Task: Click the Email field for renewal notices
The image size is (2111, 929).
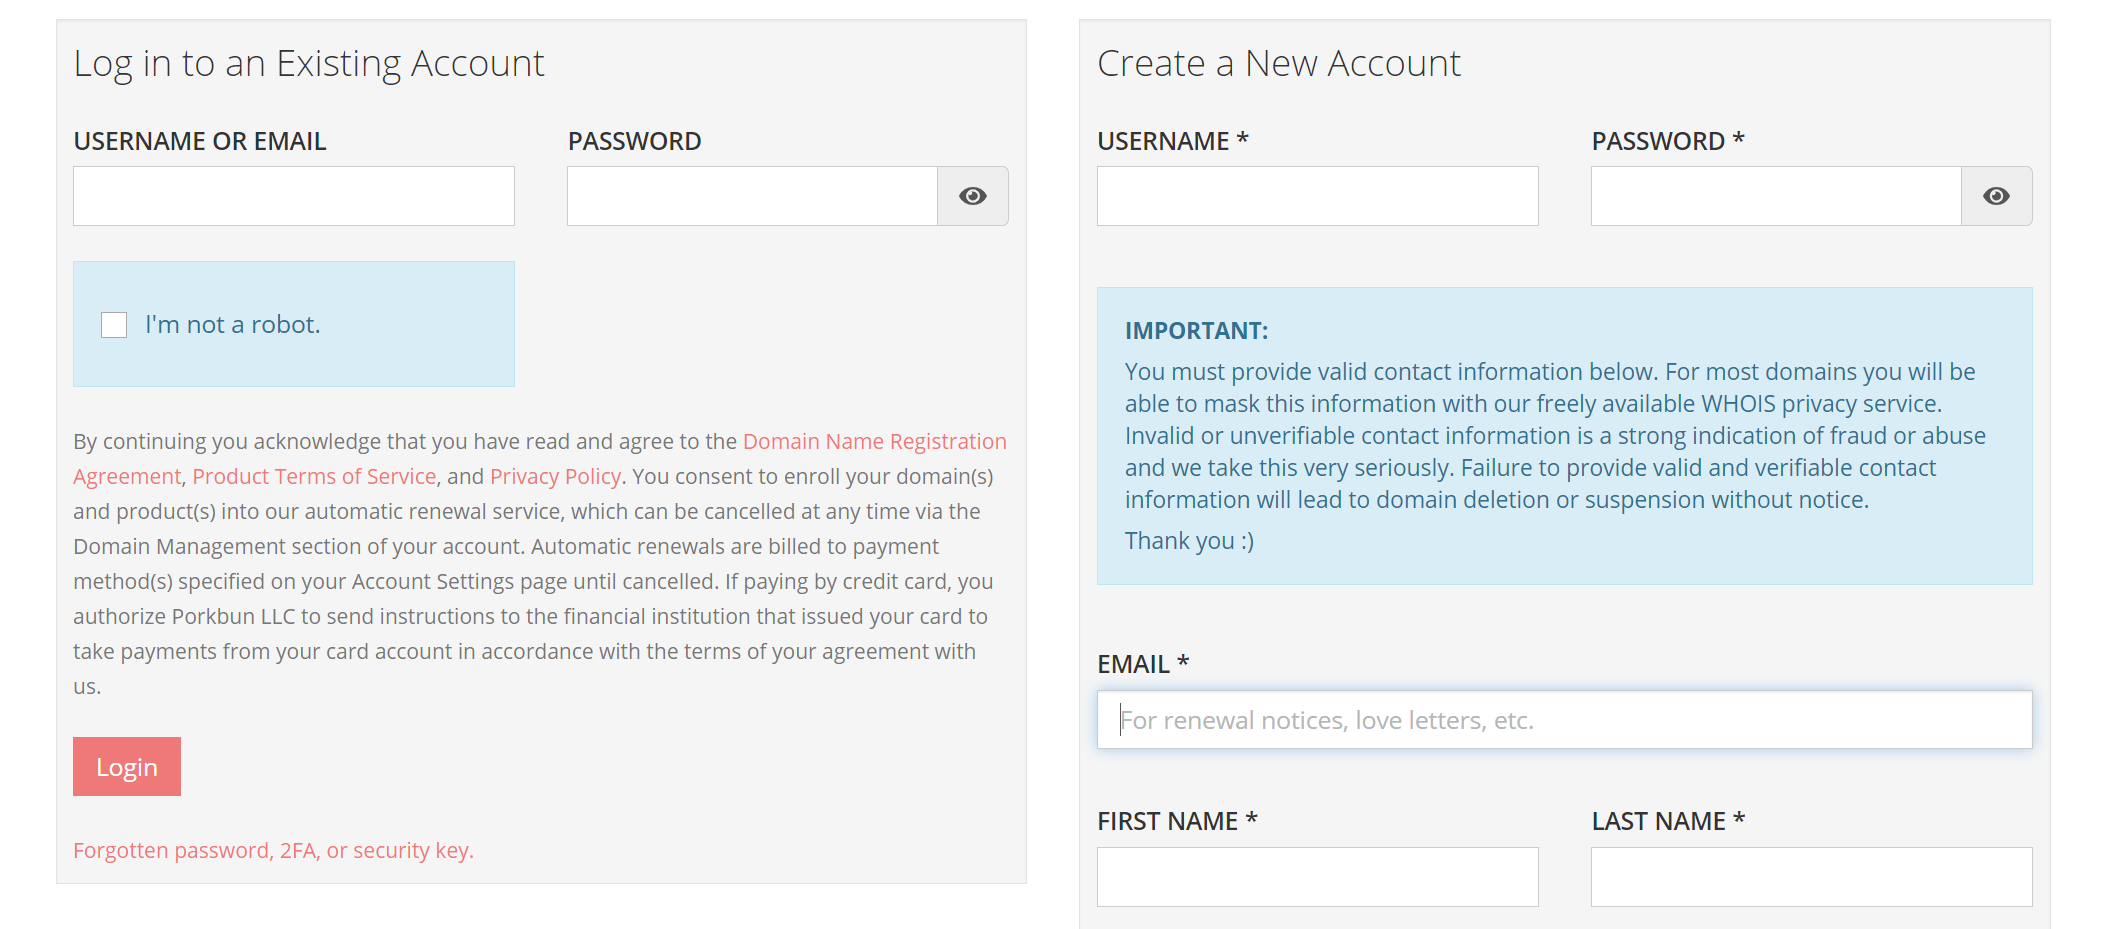Action: (x=1564, y=720)
